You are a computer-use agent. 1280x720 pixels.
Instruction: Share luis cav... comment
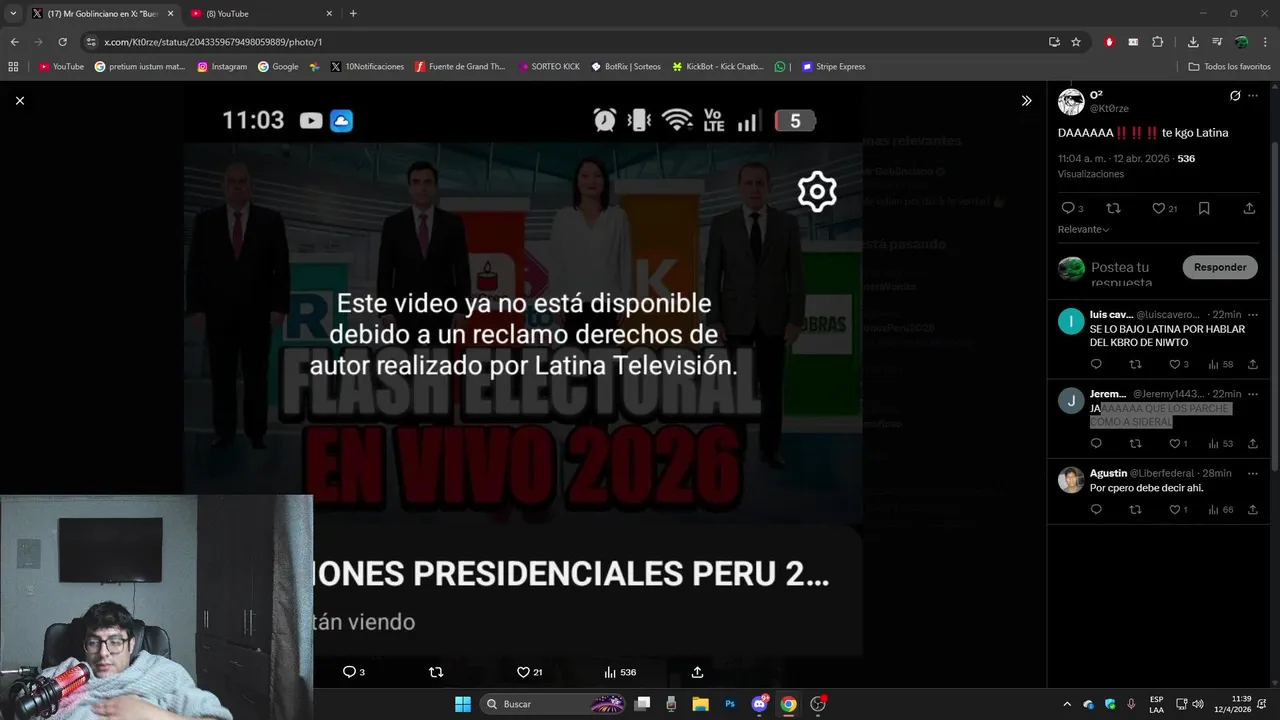click(1253, 364)
